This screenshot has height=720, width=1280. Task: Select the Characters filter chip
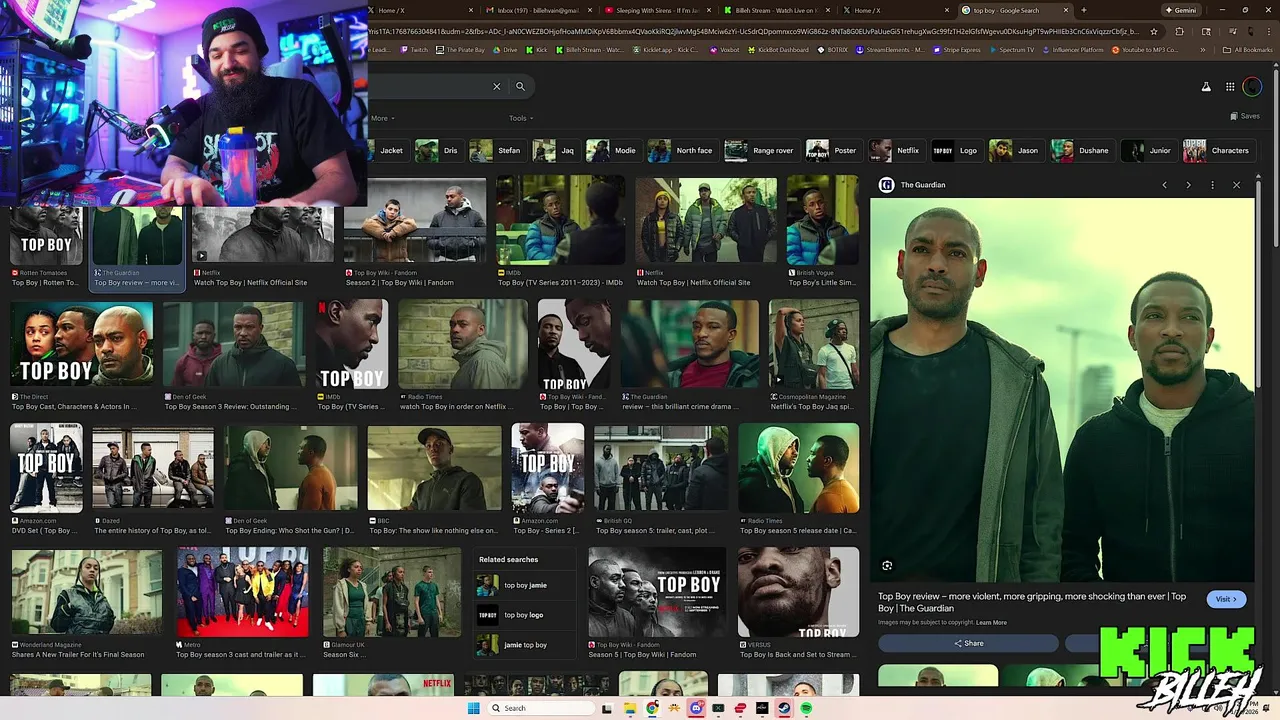coord(1217,151)
